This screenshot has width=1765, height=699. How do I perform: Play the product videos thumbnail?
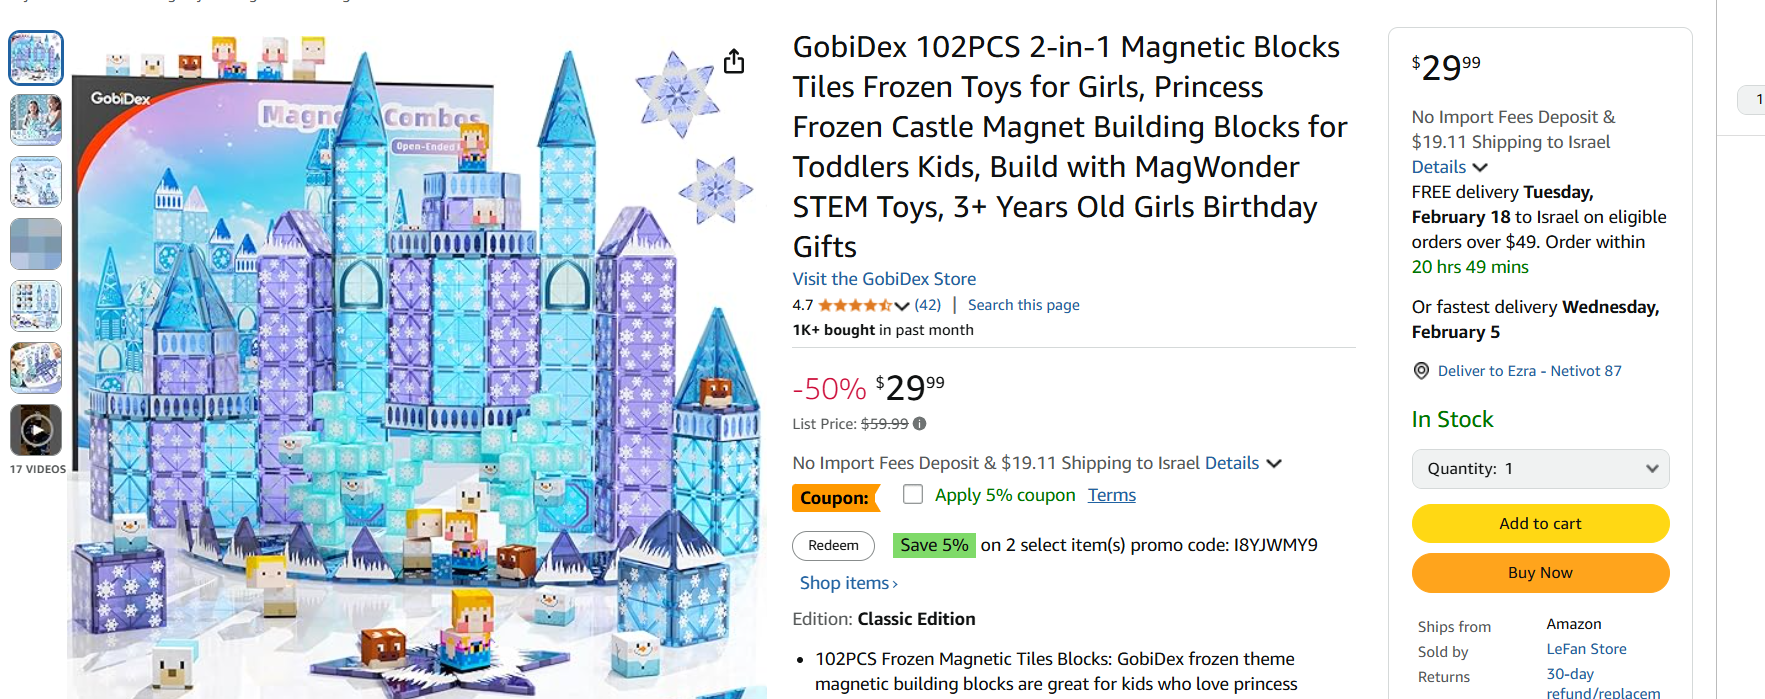tap(36, 430)
